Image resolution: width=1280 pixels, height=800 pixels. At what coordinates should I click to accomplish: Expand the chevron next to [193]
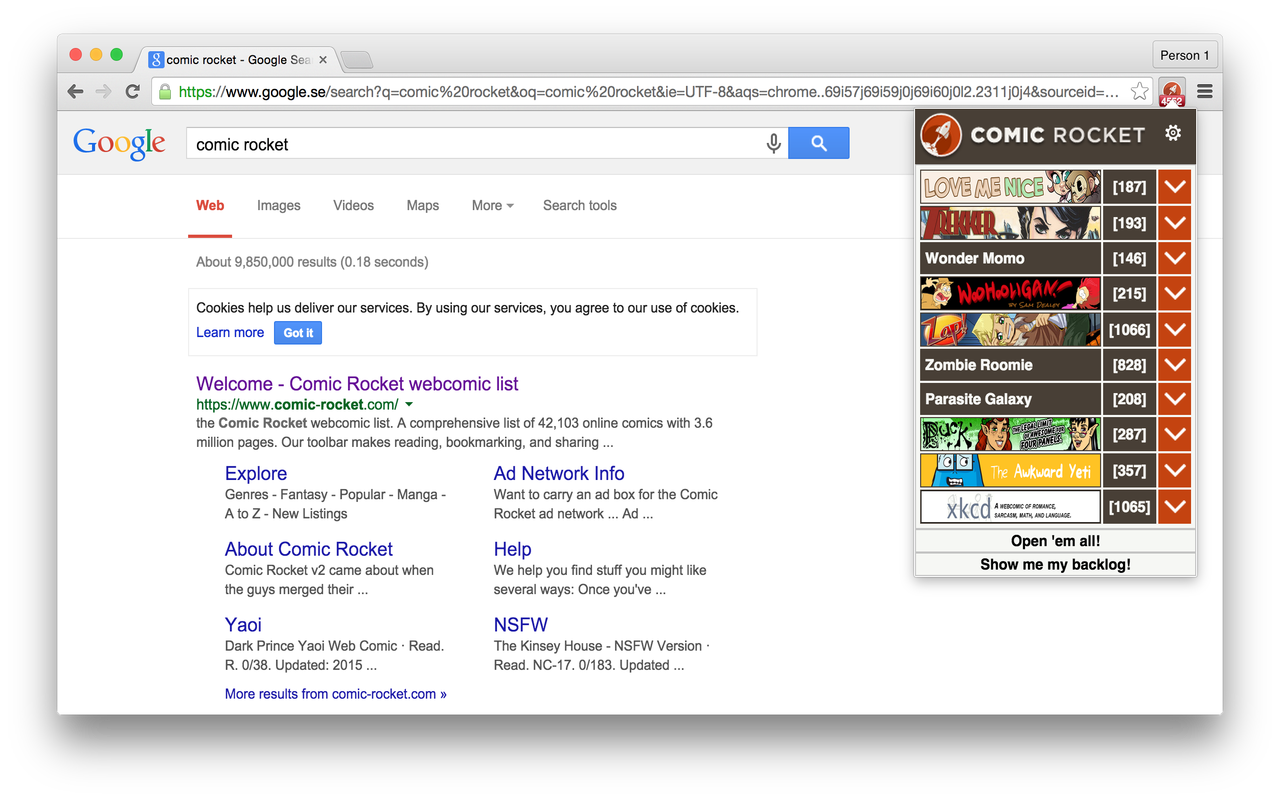click(1175, 223)
